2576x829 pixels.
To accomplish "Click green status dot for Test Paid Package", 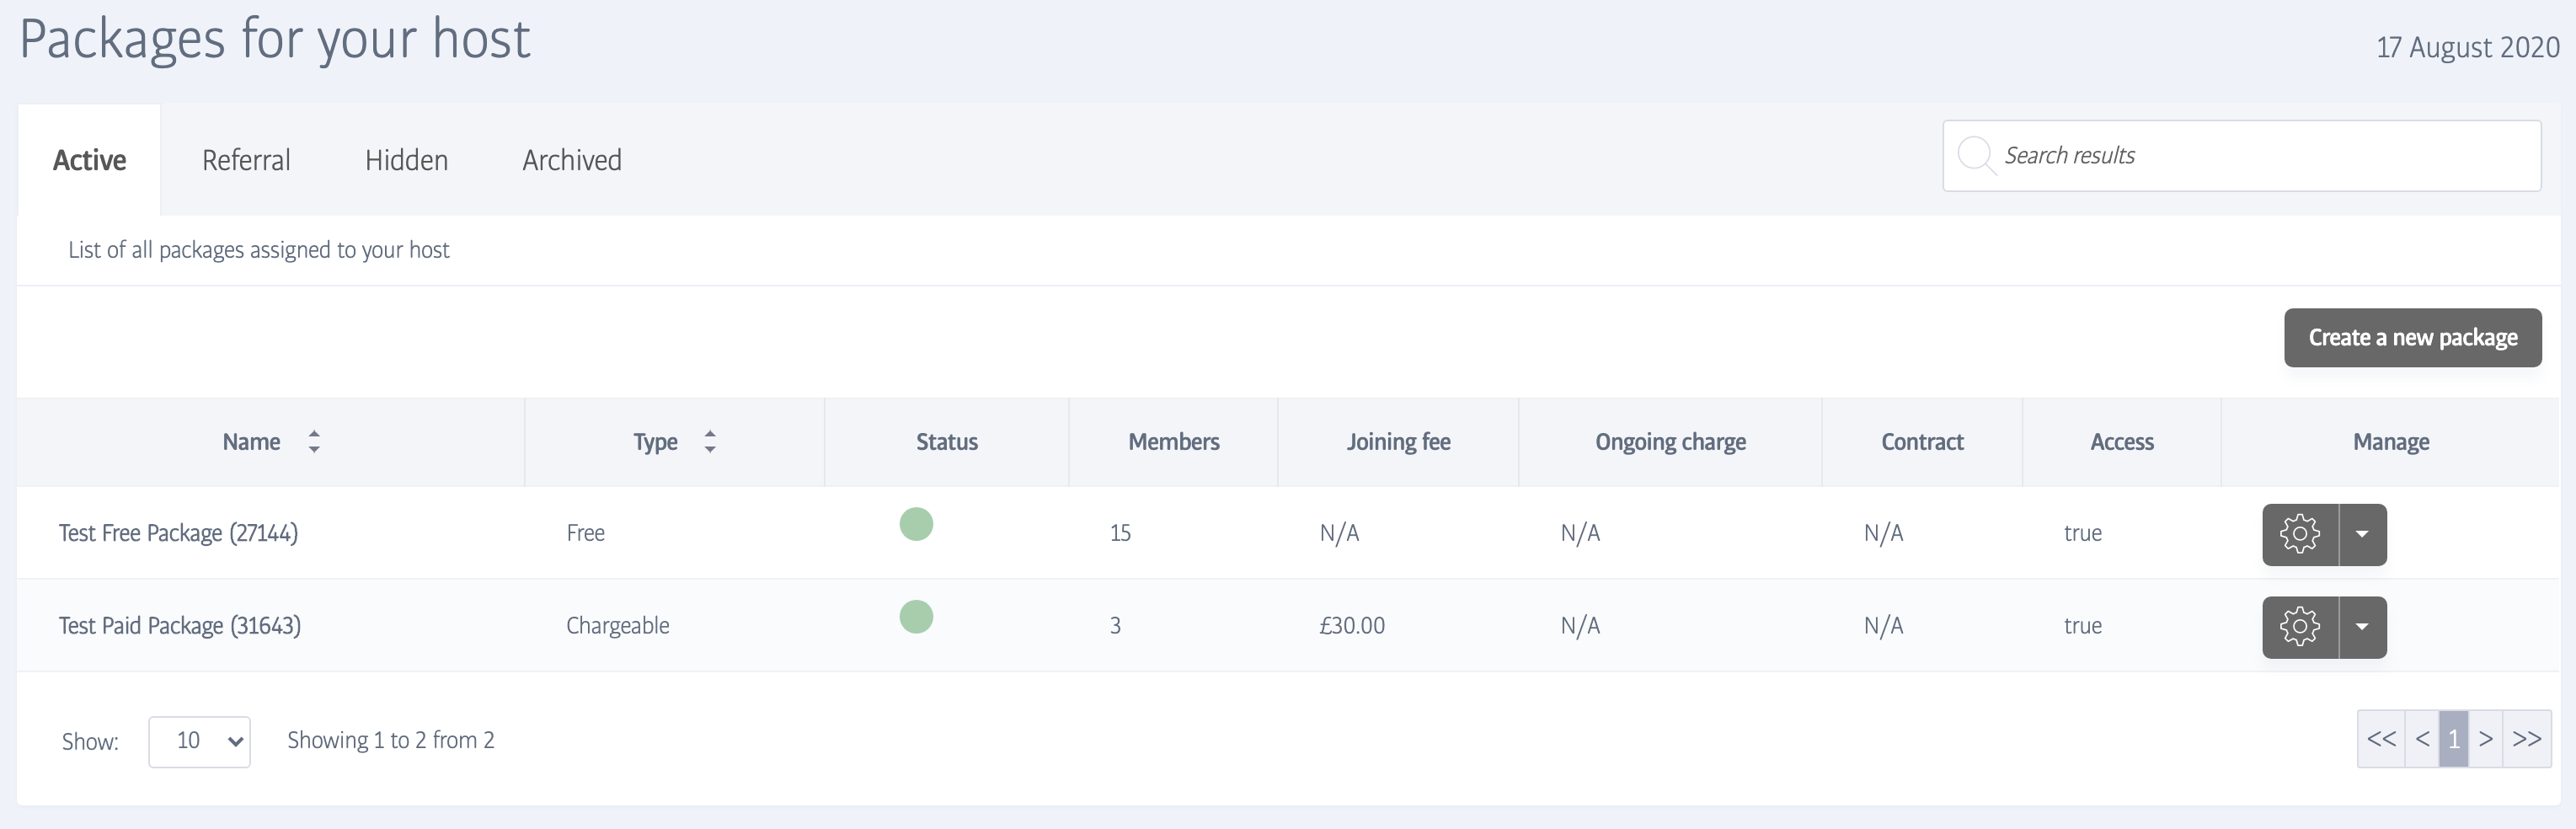I will pyautogui.click(x=916, y=617).
